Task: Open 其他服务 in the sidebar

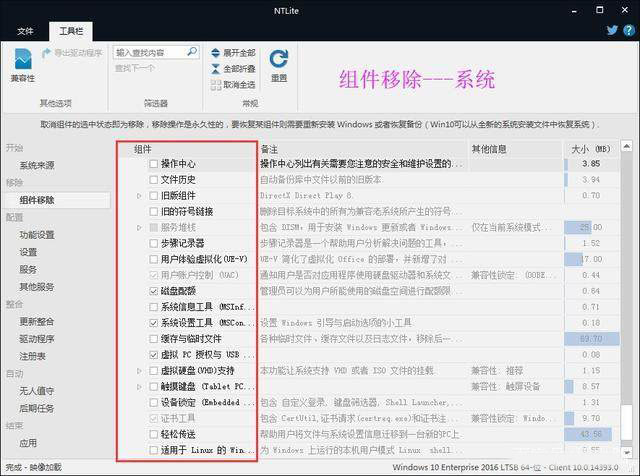Action: pyautogui.click(x=37, y=287)
